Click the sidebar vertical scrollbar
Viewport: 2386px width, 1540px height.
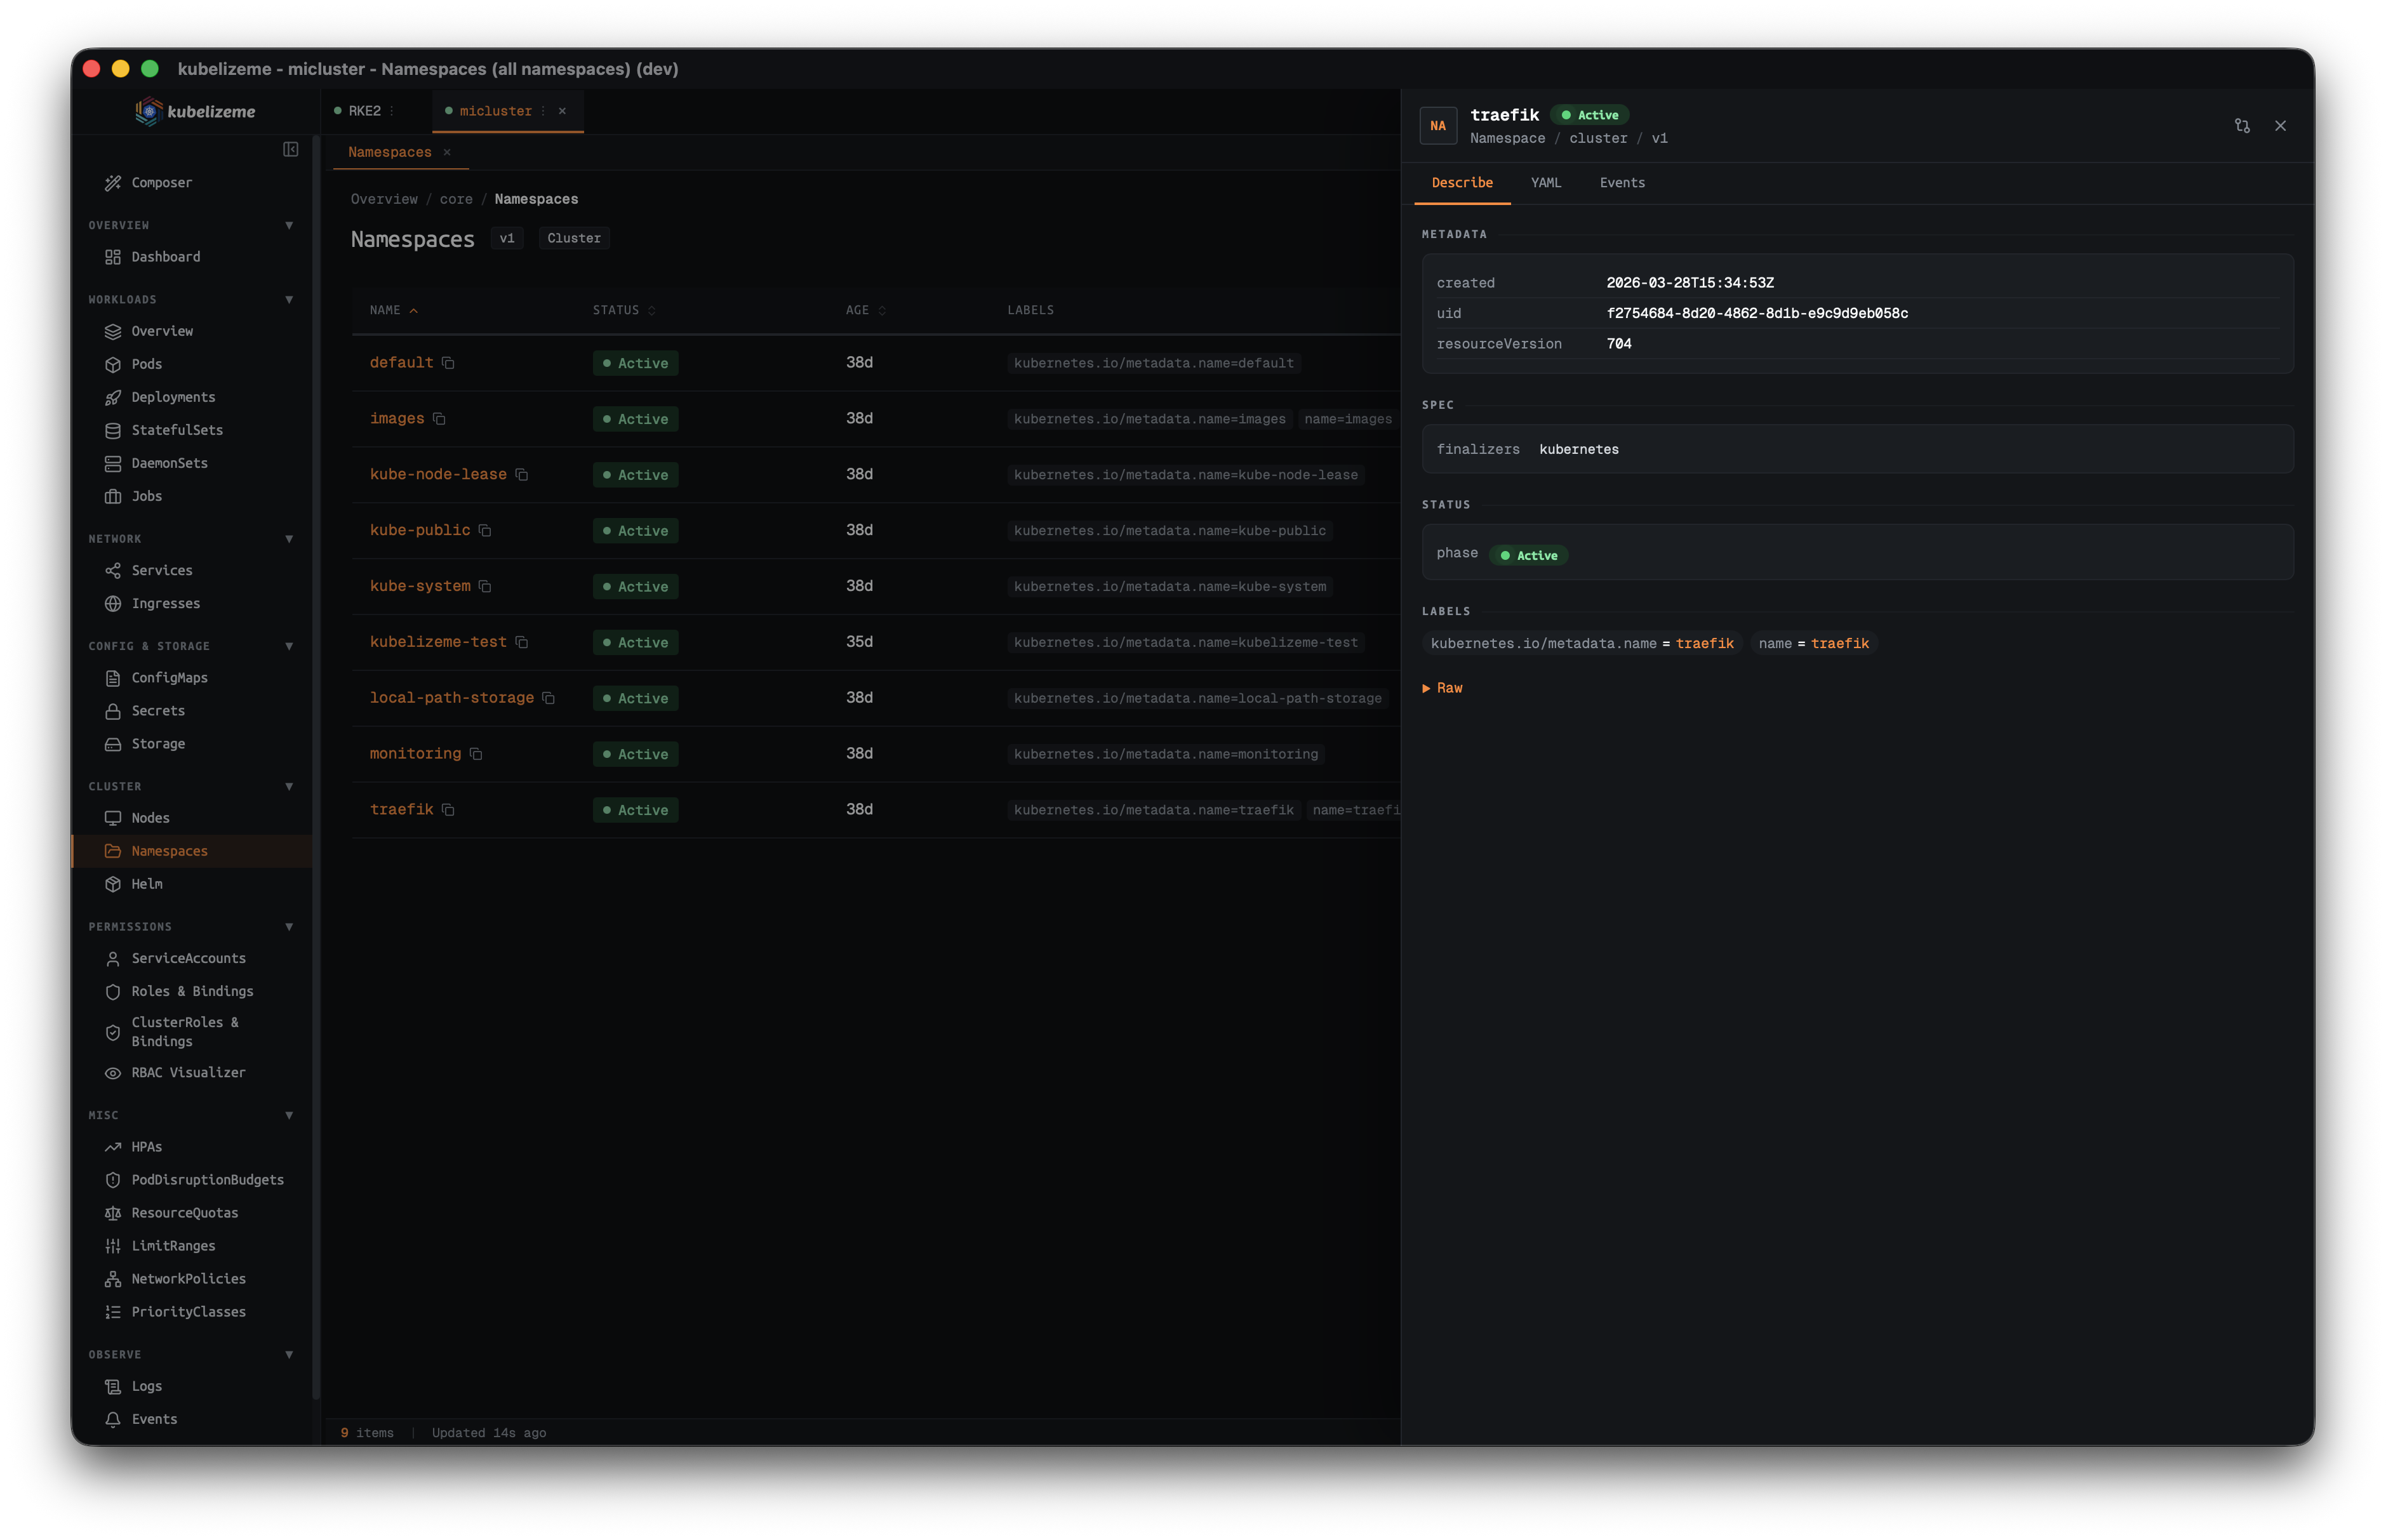click(317, 768)
